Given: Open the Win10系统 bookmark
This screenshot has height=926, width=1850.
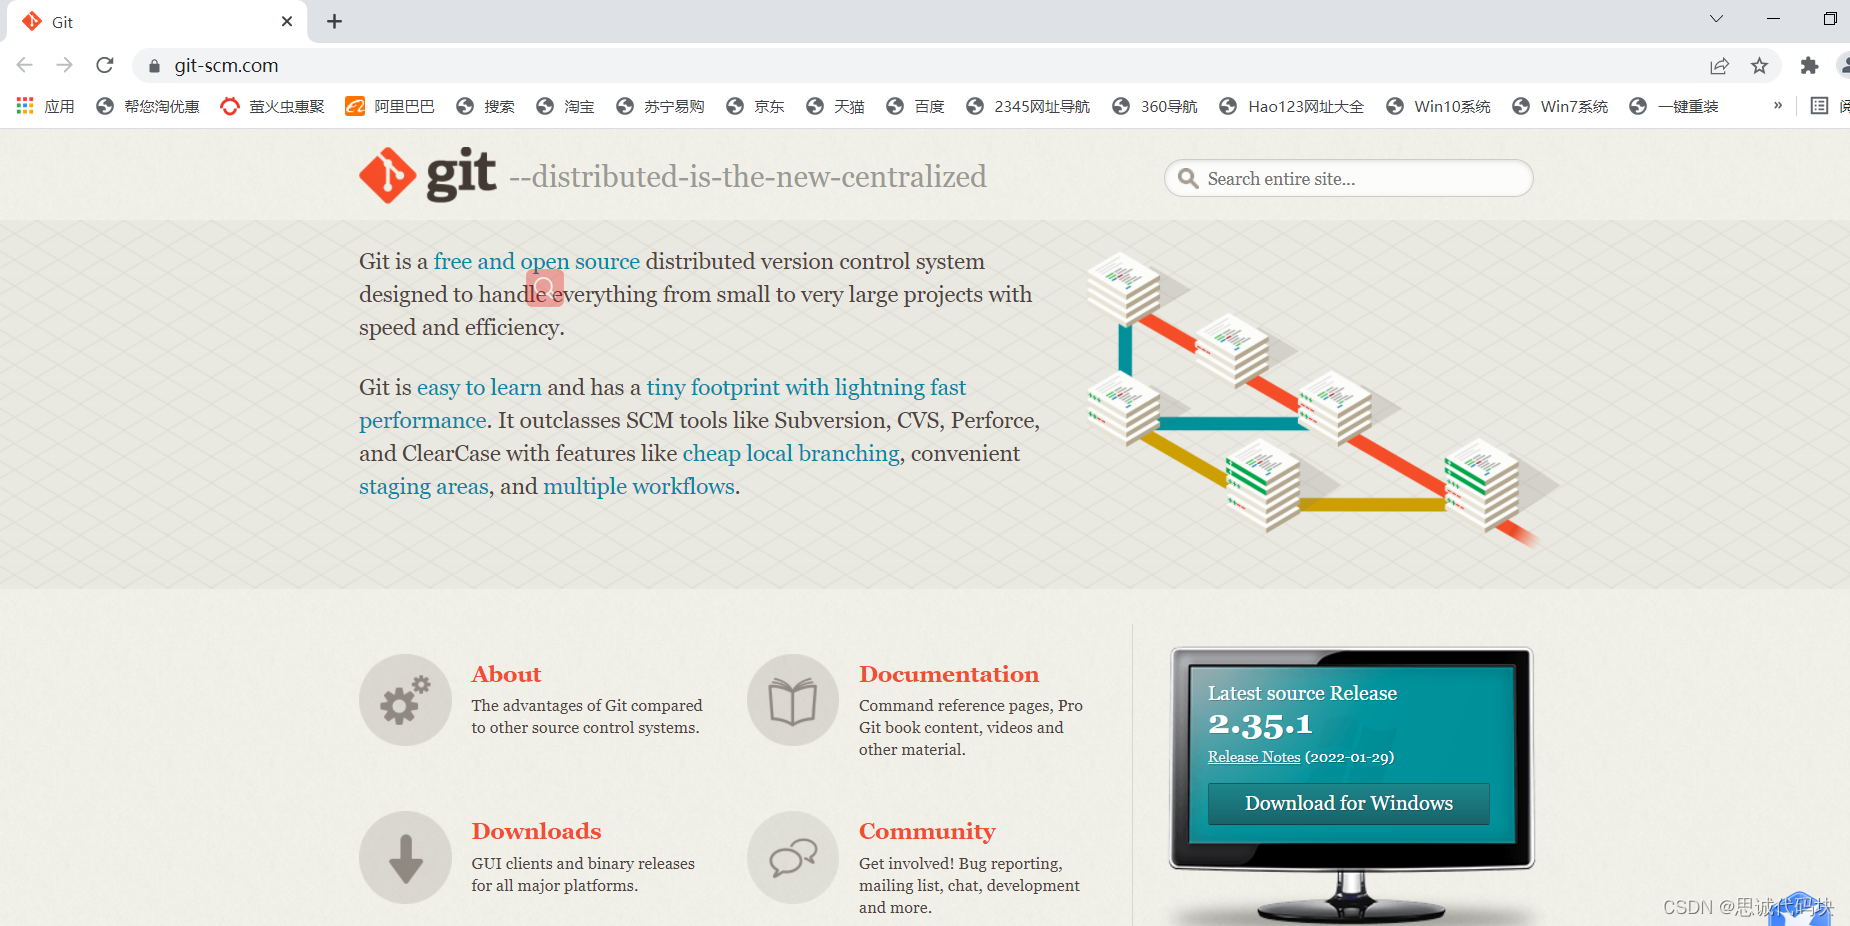Looking at the screenshot, I should 1438,106.
